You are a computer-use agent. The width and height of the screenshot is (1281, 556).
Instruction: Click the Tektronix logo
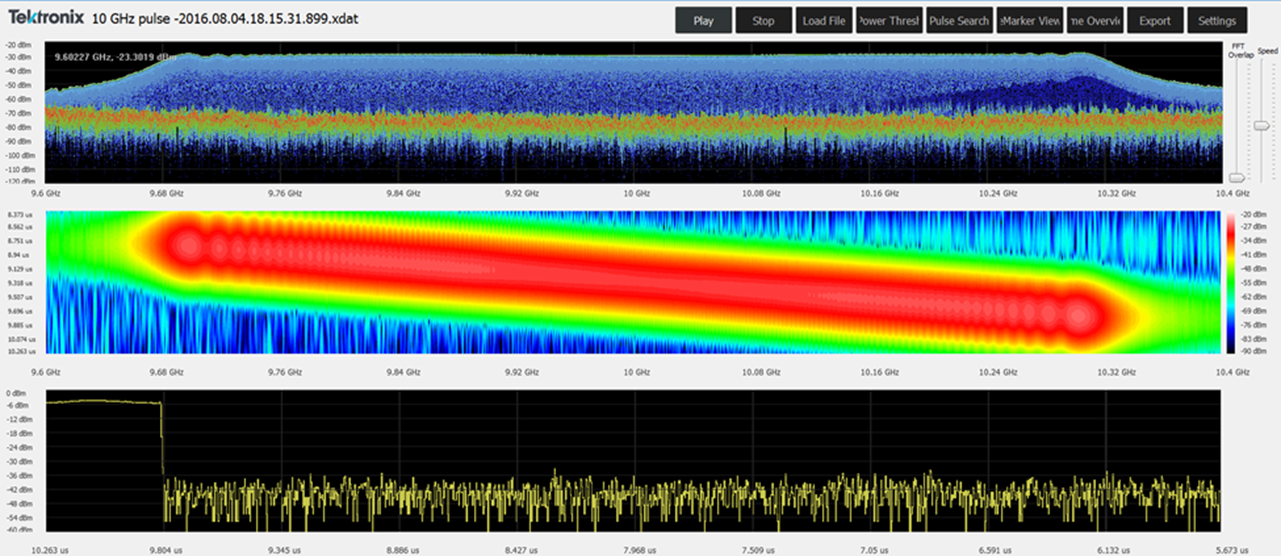pyautogui.click(x=45, y=17)
